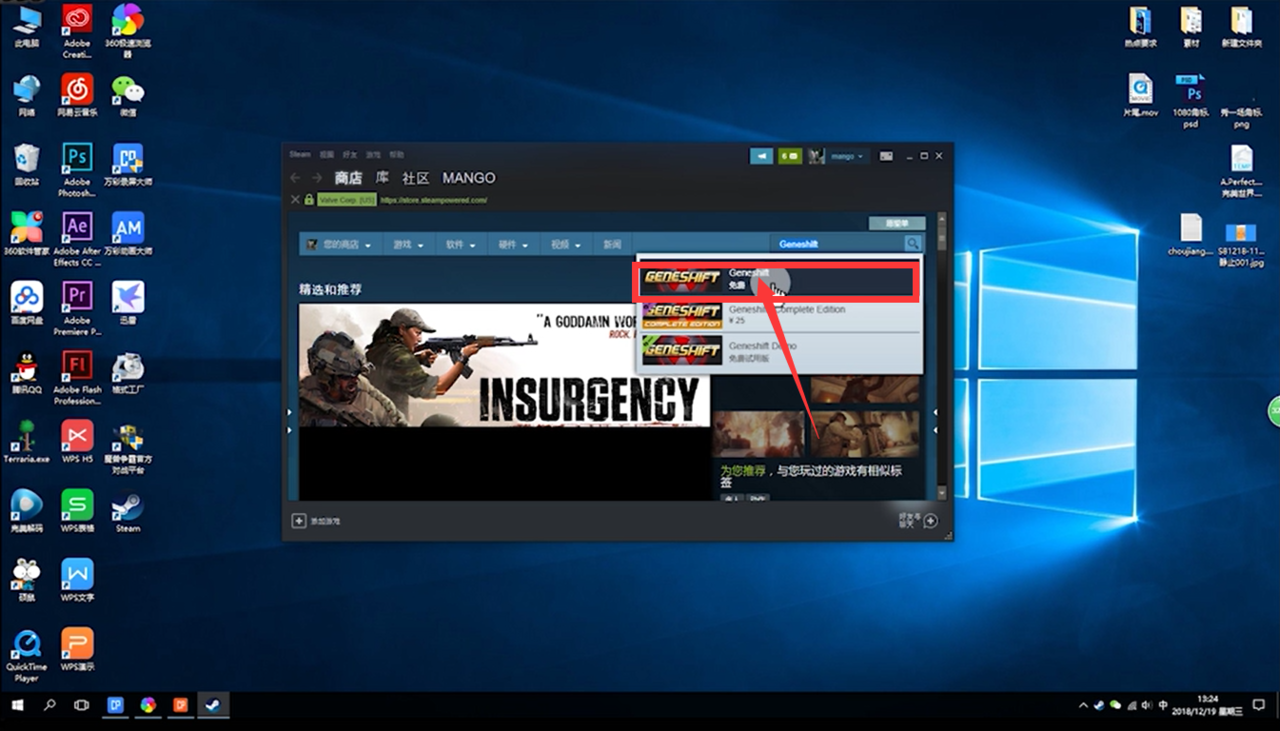
Task: Stop page loading with the X icon
Action: 295,200
